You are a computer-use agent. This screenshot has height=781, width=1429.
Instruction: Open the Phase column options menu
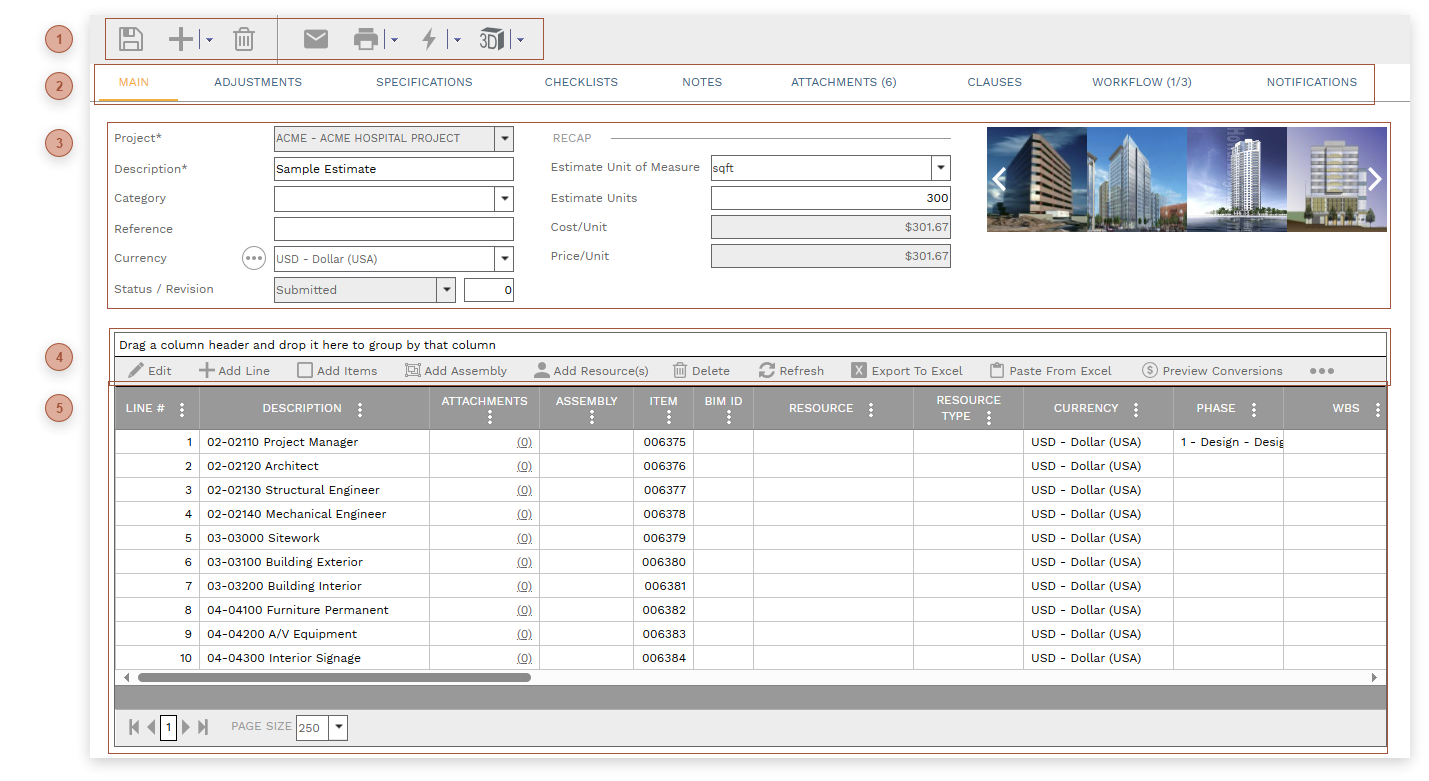point(1254,410)
